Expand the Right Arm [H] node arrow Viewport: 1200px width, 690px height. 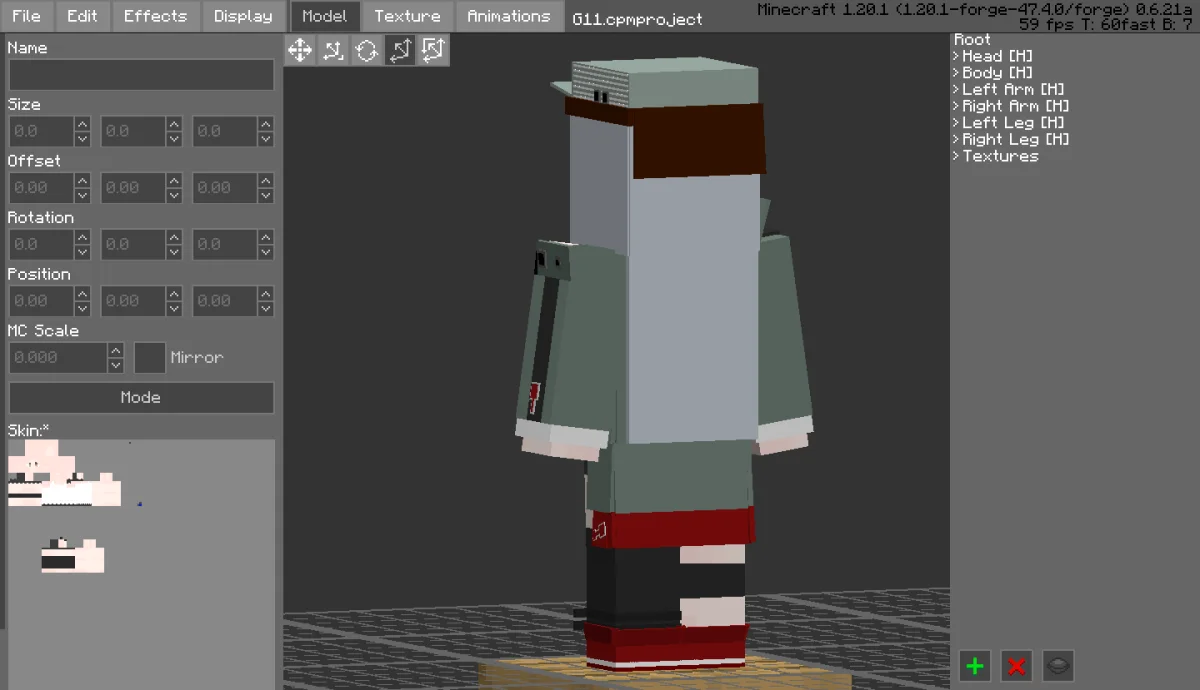click(x=956, y=106)
